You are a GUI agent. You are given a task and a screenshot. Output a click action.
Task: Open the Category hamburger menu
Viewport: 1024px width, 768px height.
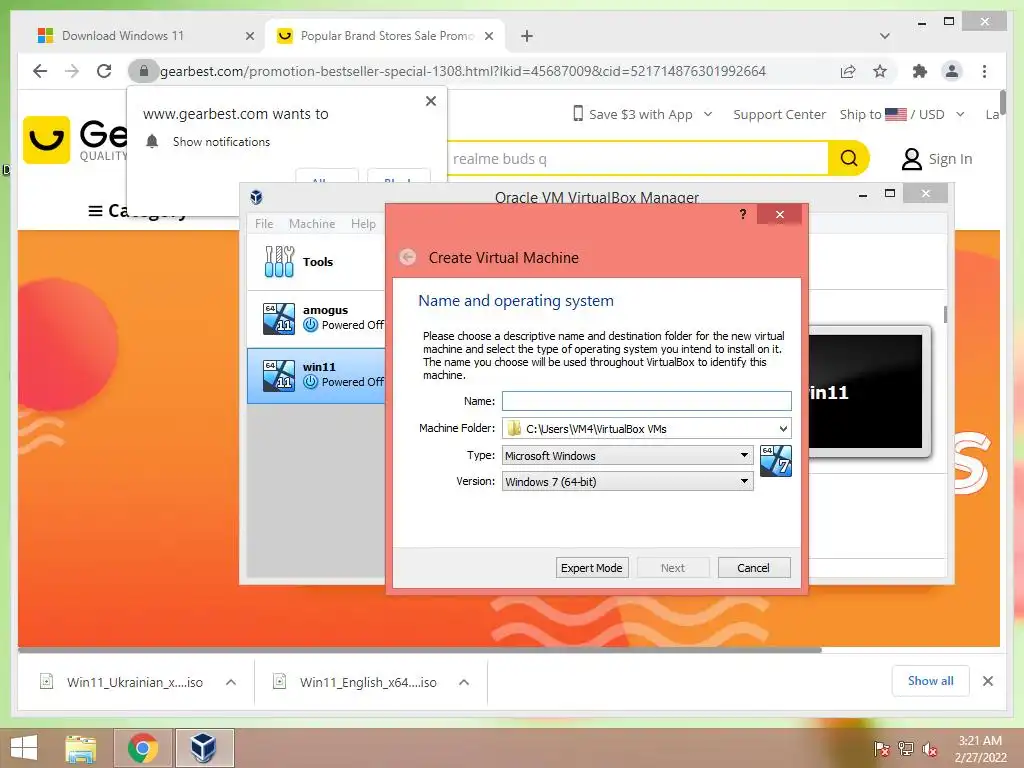click(95, 210)
